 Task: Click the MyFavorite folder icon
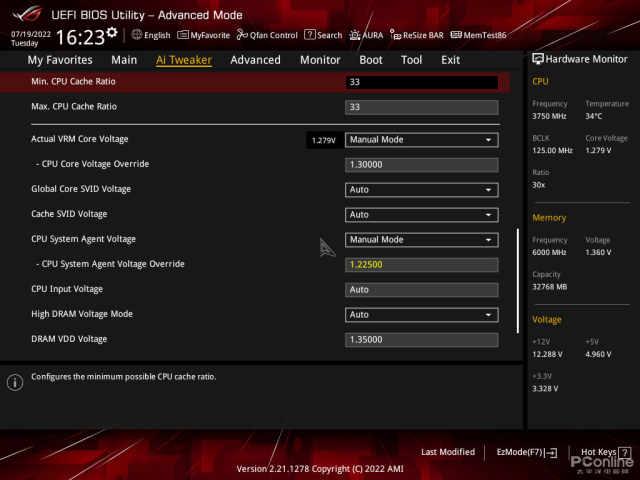[183, 35]
